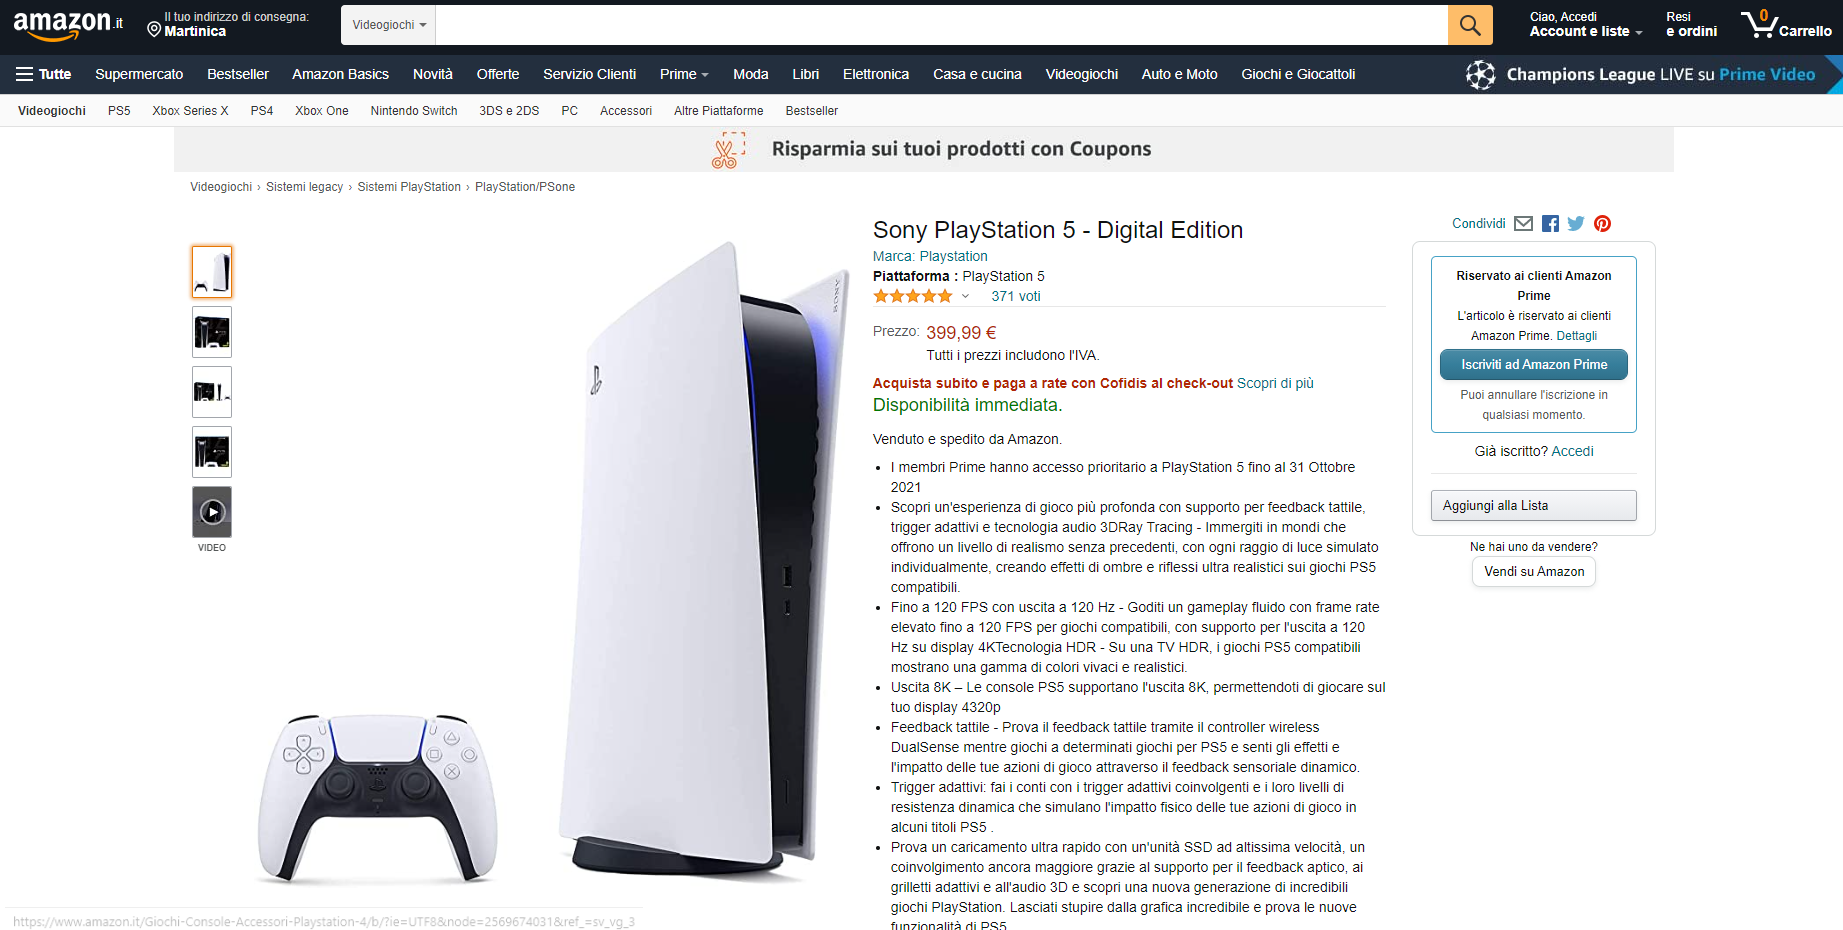Expand the star ratings breakdown chevron
1843x930 pixels.
[965, 296]
